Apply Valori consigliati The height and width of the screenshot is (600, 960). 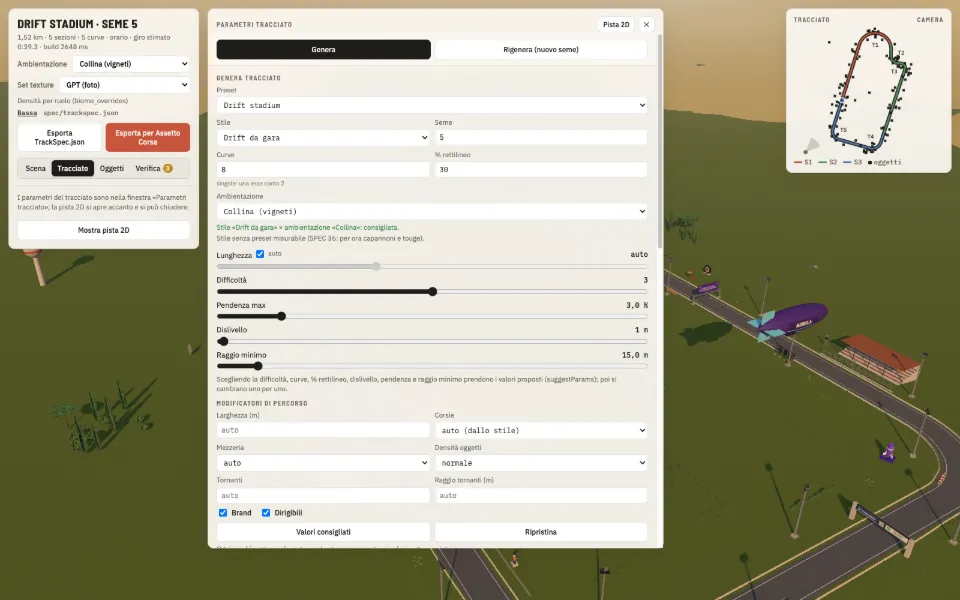pos(323,532)
